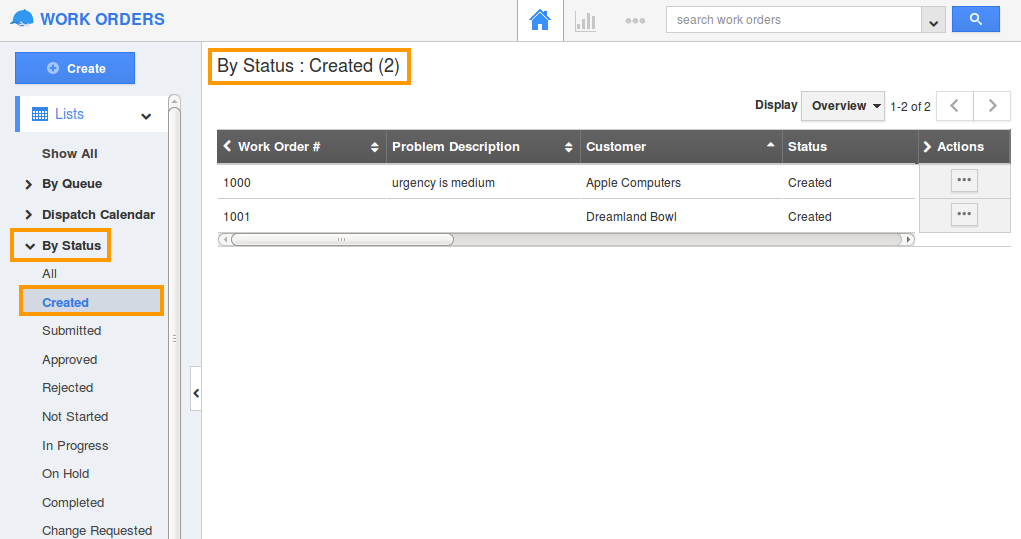Image resolution: width=1021 pixels, height=539 pixels.
Task: Select Show All in sidebar
Action: click(70, 154)
